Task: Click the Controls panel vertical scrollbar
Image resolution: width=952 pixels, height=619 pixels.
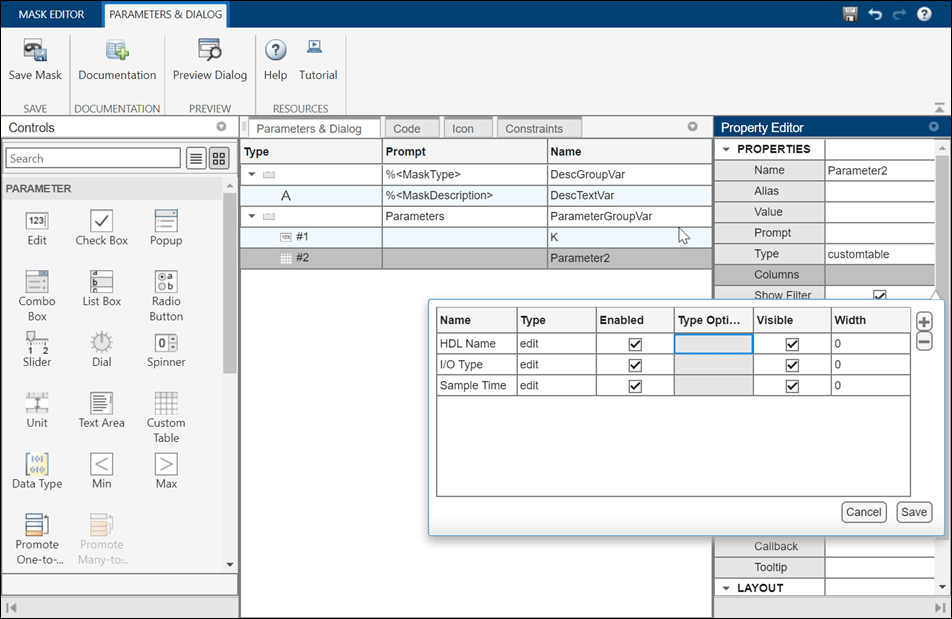Action: point(230,282)
